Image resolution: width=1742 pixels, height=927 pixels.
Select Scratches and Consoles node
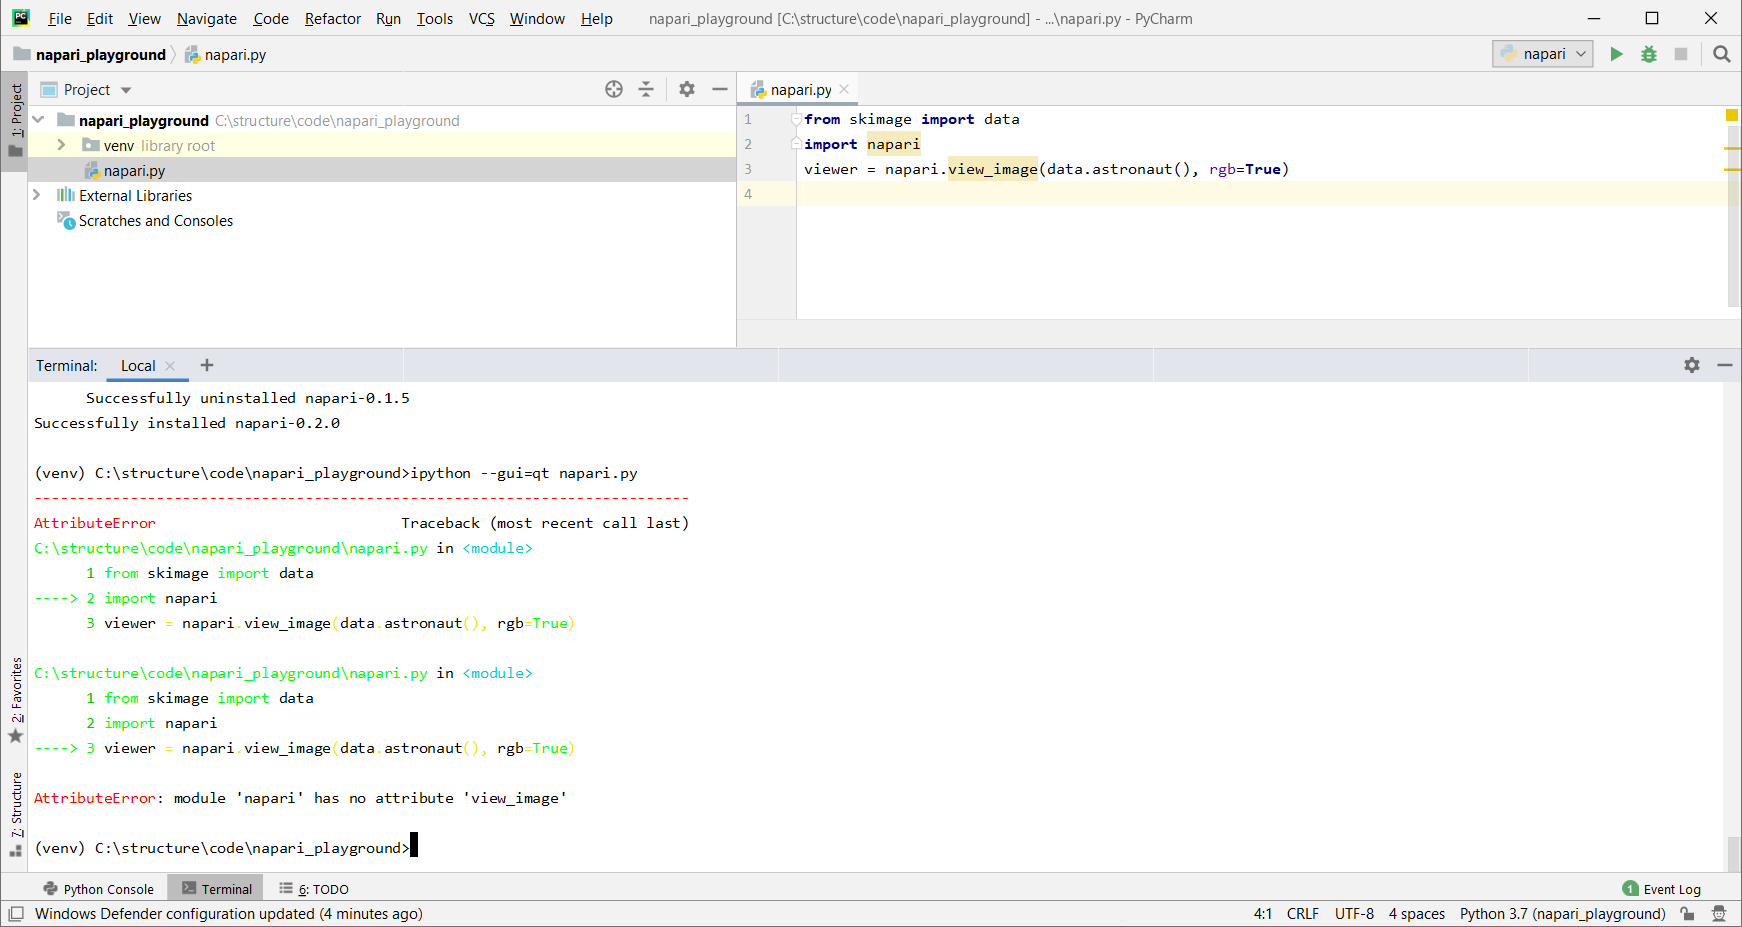click(x=155, y=220)
